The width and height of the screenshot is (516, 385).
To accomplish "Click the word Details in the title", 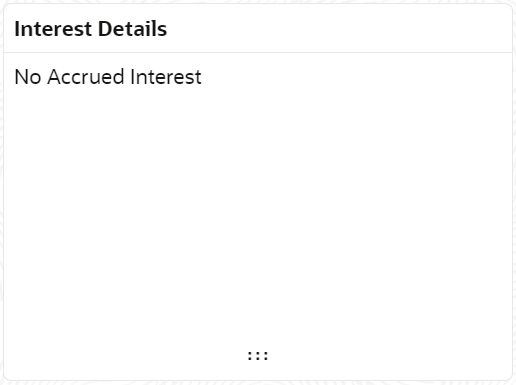I will 132,29.
